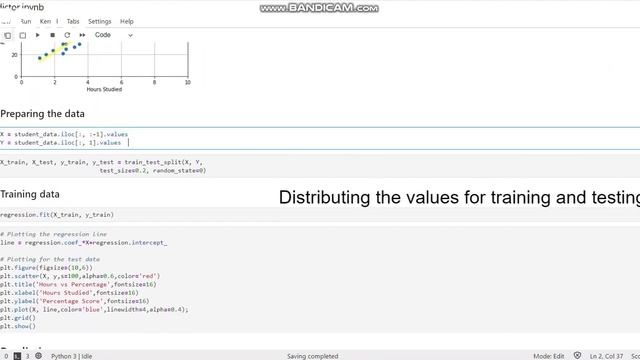The width and height of the screenshot is (640, 360).
Task: Click the plt.show() line
Action: coord(18,327)
